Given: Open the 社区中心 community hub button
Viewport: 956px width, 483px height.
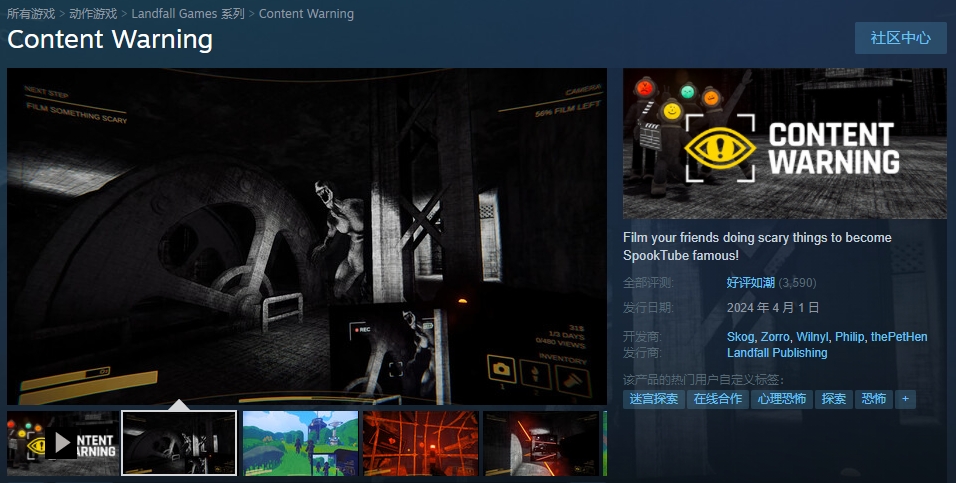Looking at the screenshot, I should [901, 38].
